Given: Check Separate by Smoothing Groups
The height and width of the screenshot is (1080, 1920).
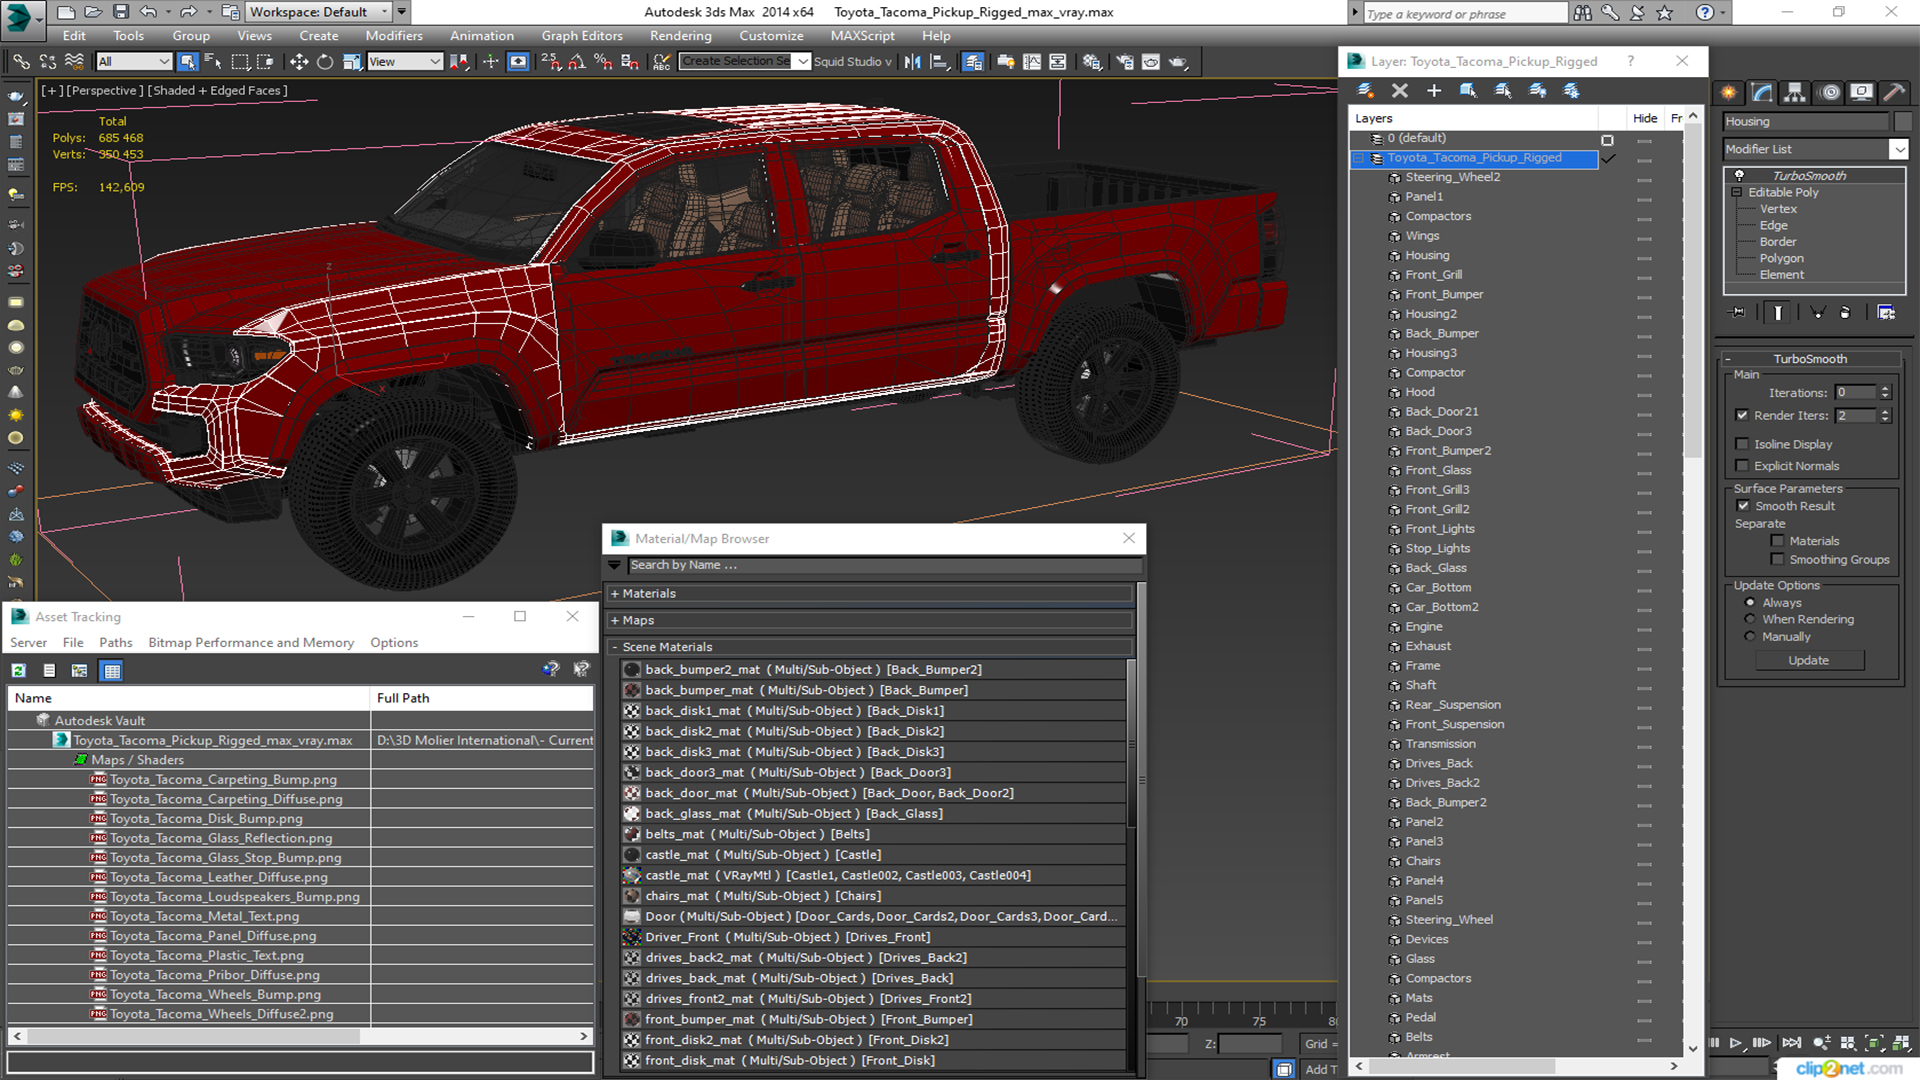Looking at the screenshot, I should click(x=1777, y=560).
